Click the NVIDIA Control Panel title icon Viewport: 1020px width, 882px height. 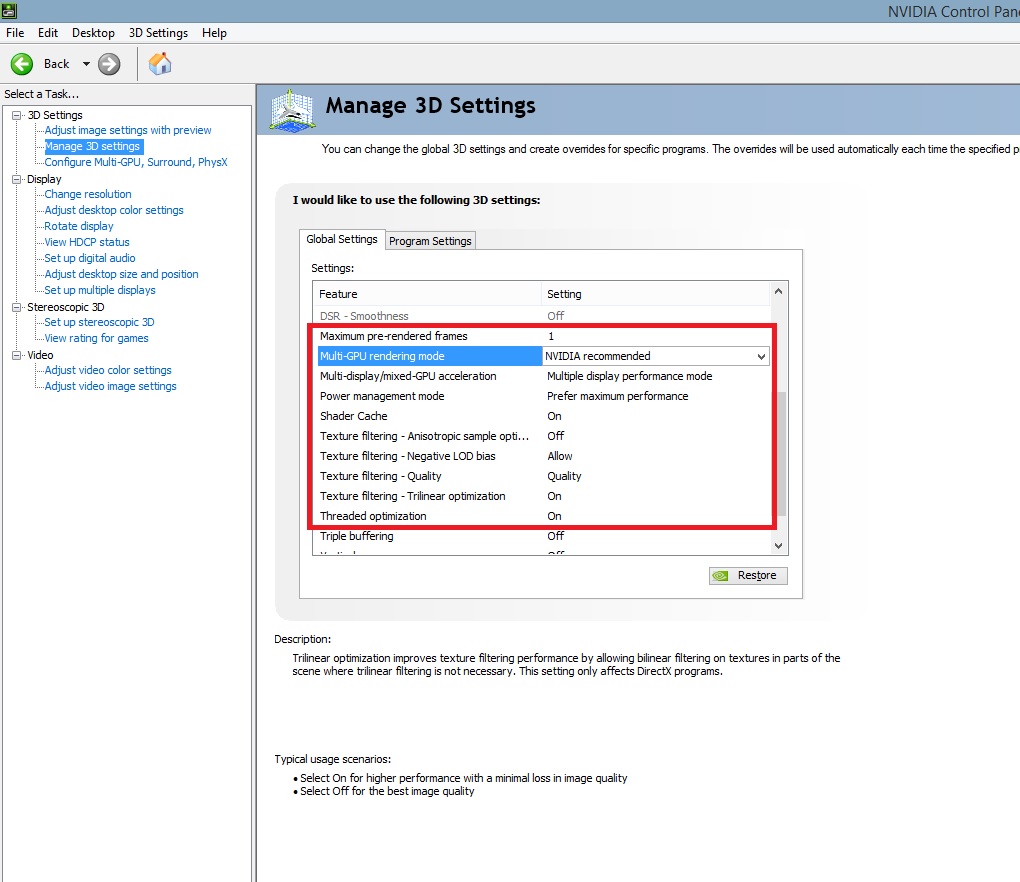click(8, 10)
